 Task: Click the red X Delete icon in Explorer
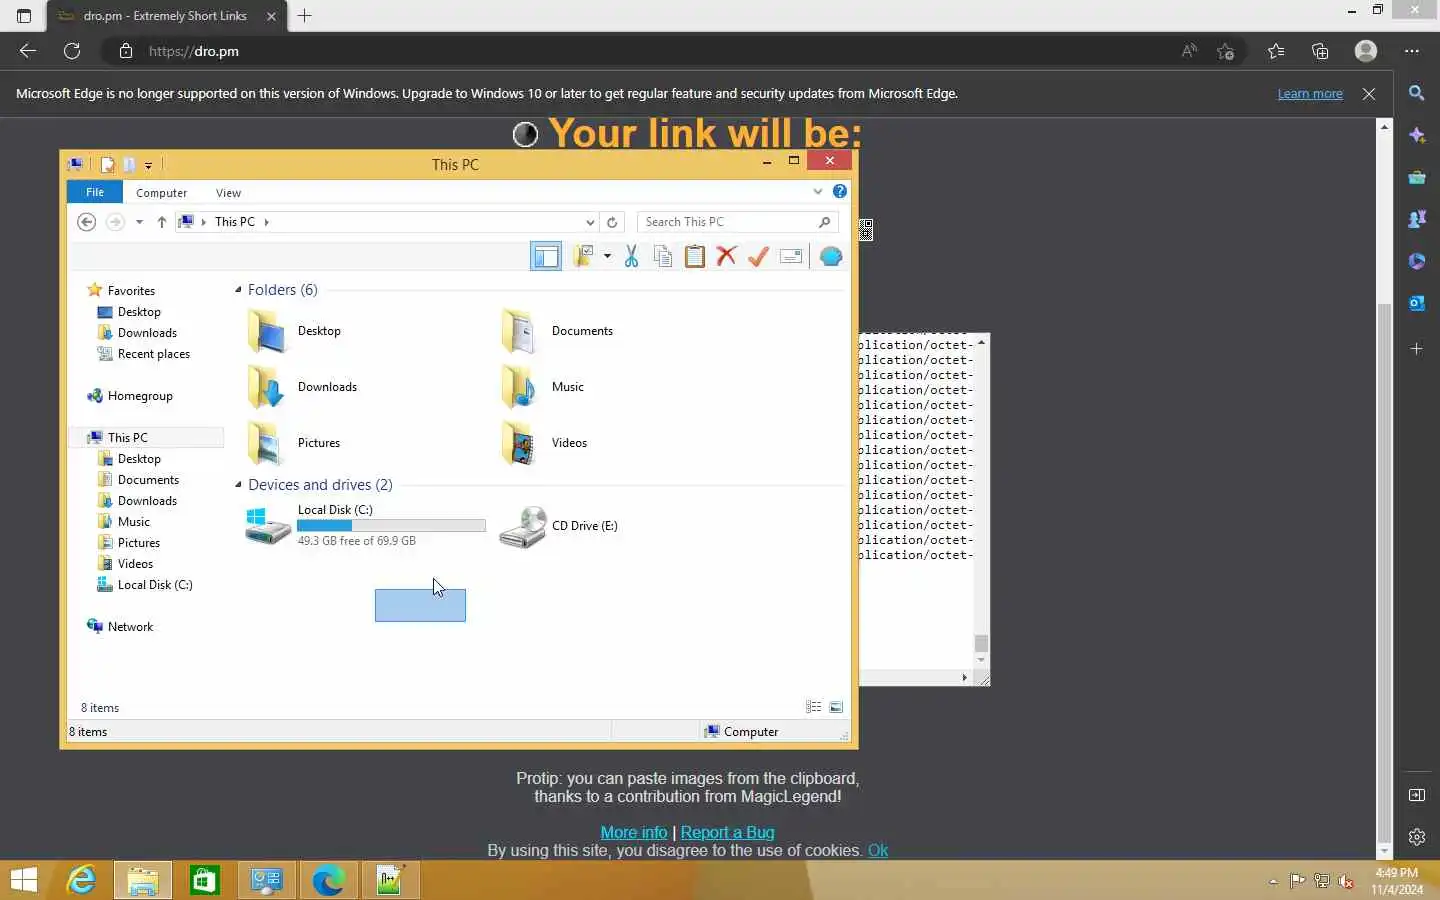pyautogui.click(x=726, y=257)
